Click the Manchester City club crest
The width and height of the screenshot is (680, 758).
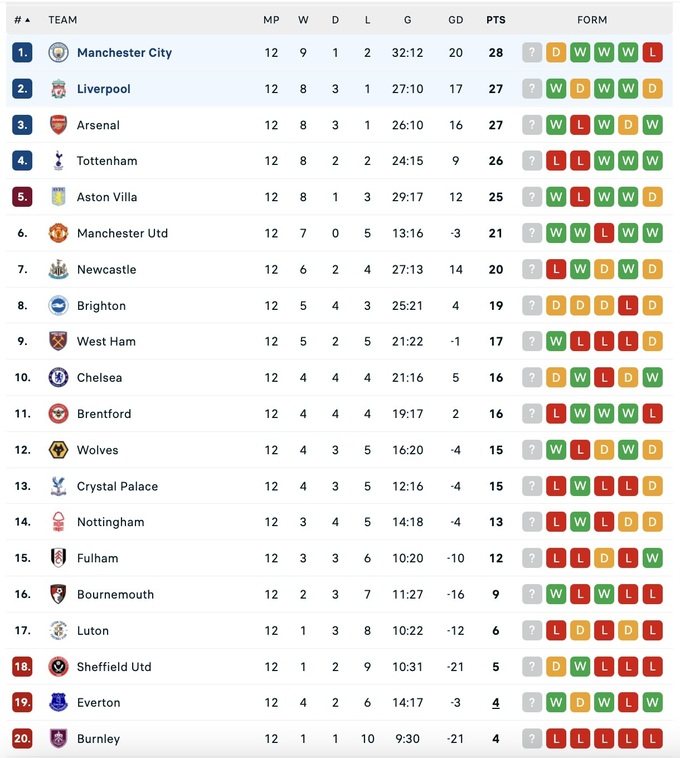point(58,53)
